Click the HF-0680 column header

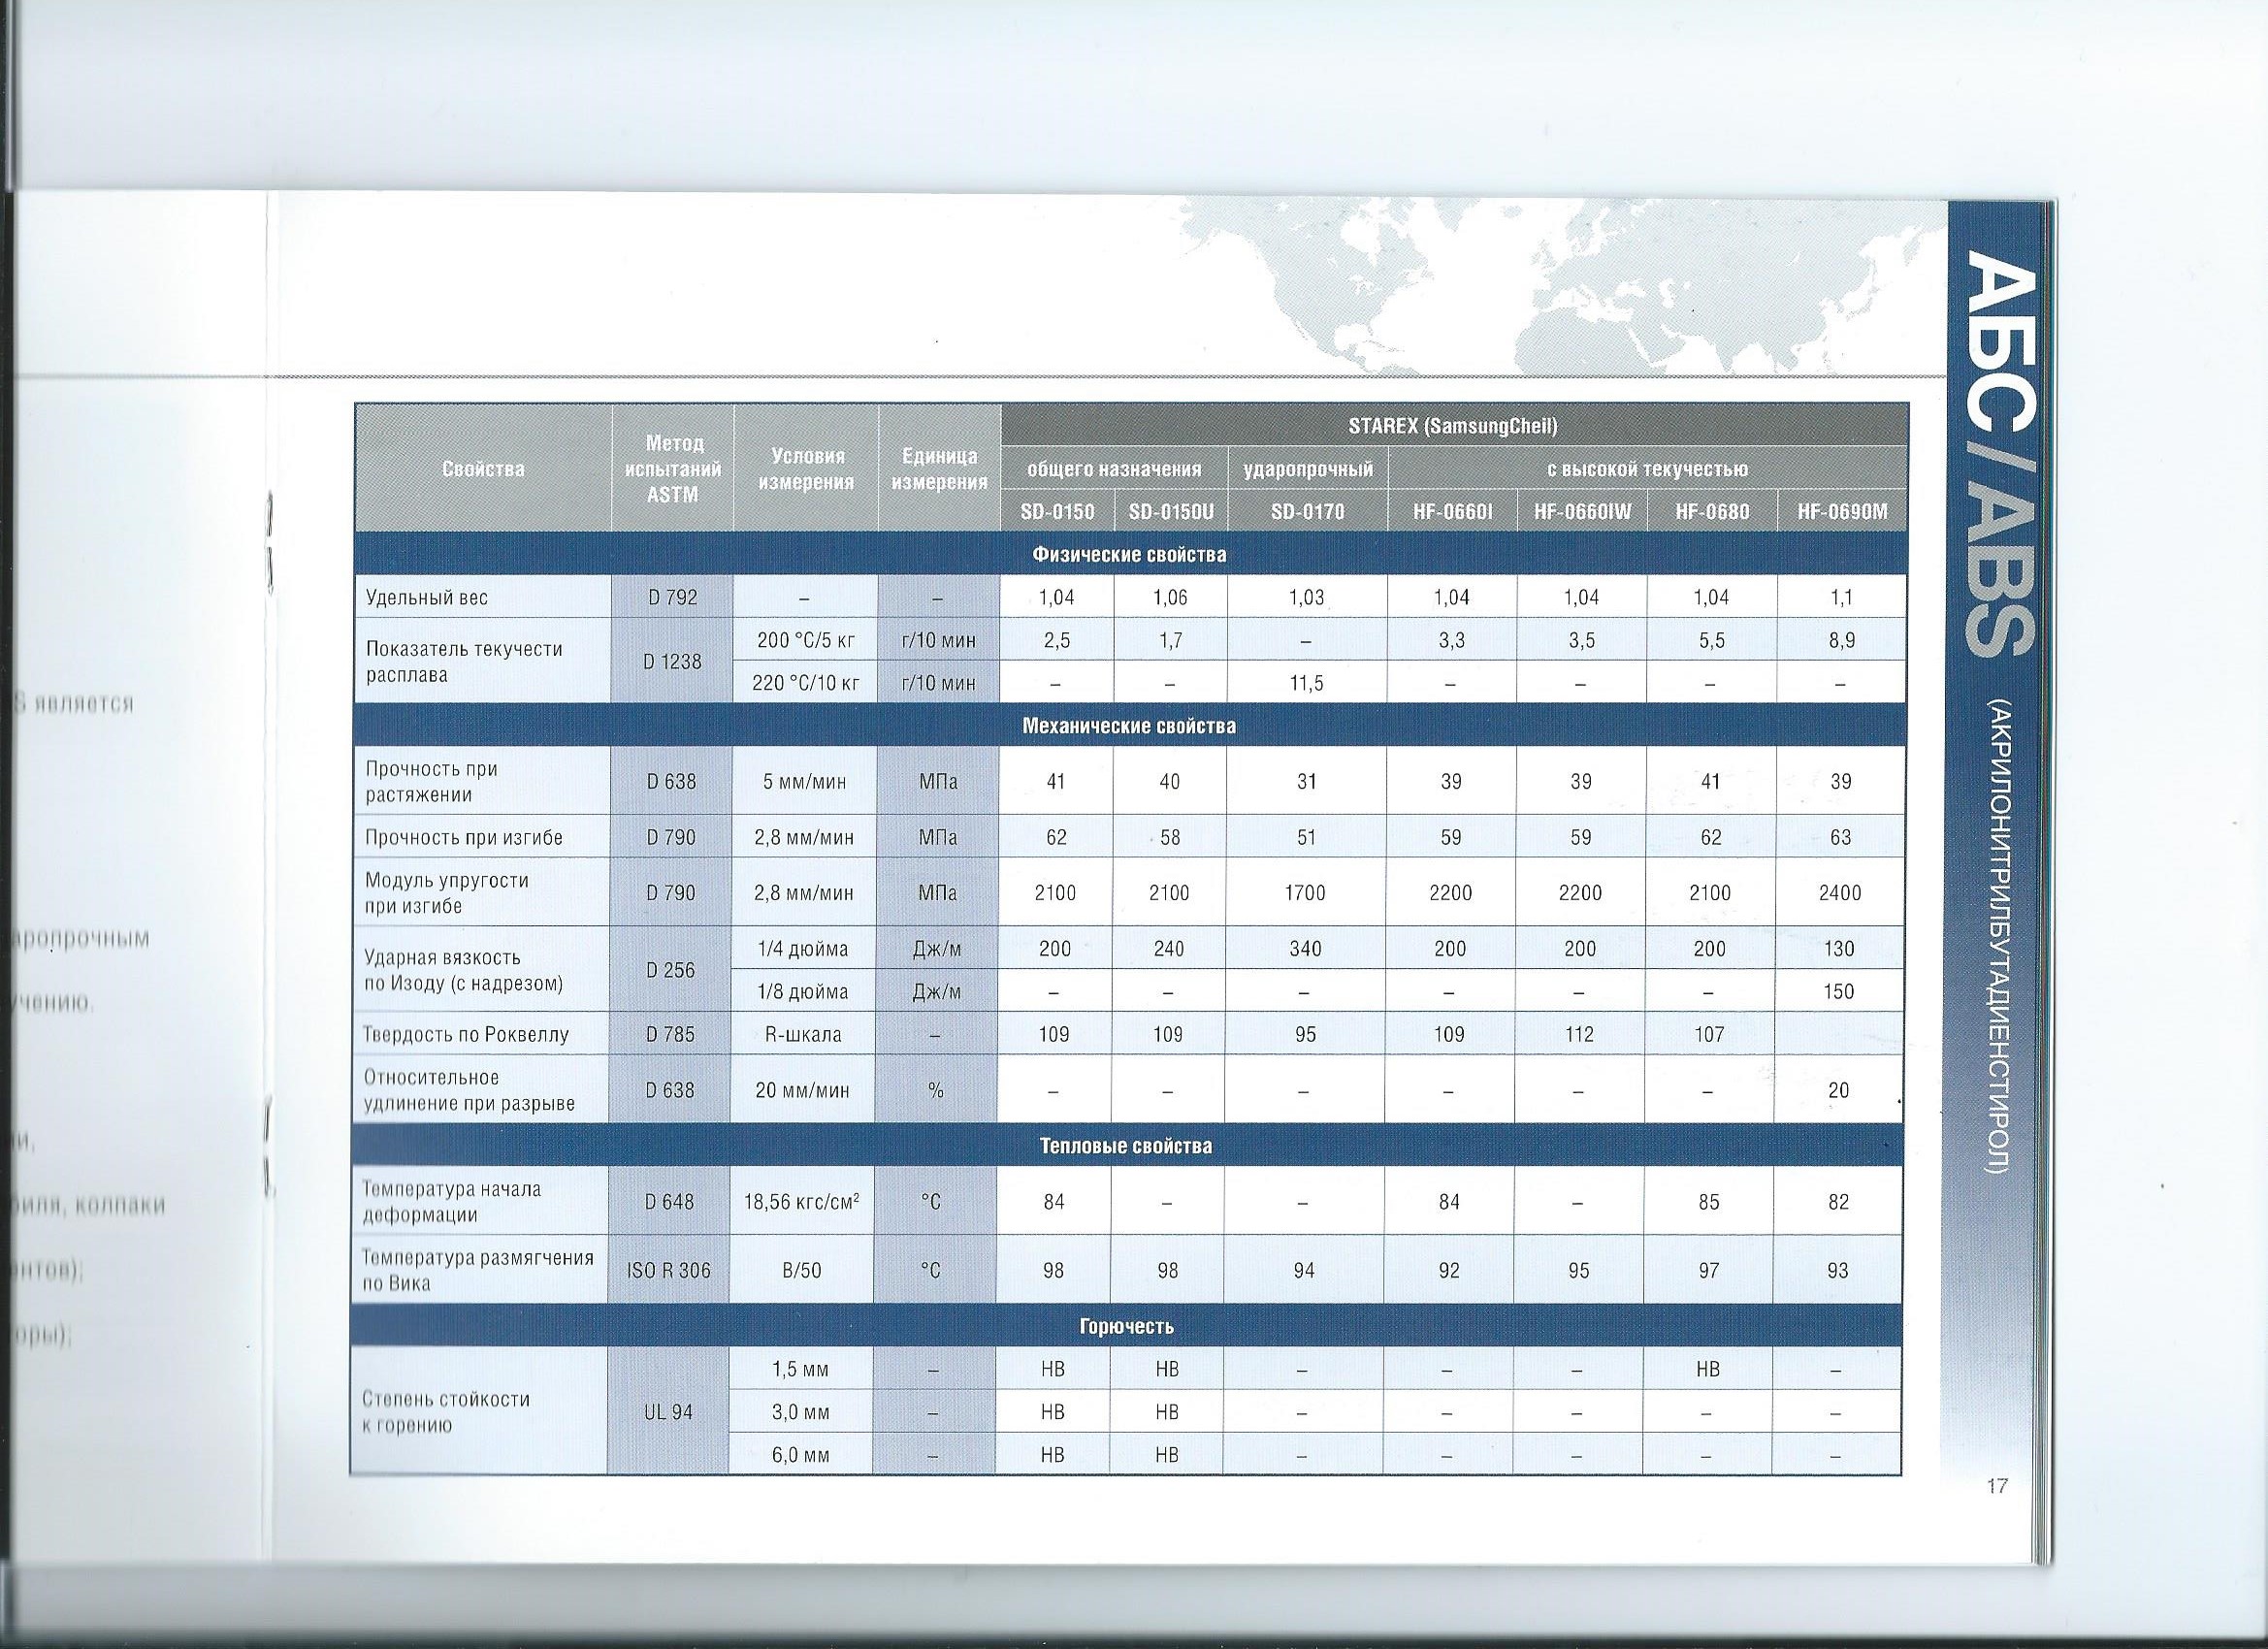click(1712, 512)
